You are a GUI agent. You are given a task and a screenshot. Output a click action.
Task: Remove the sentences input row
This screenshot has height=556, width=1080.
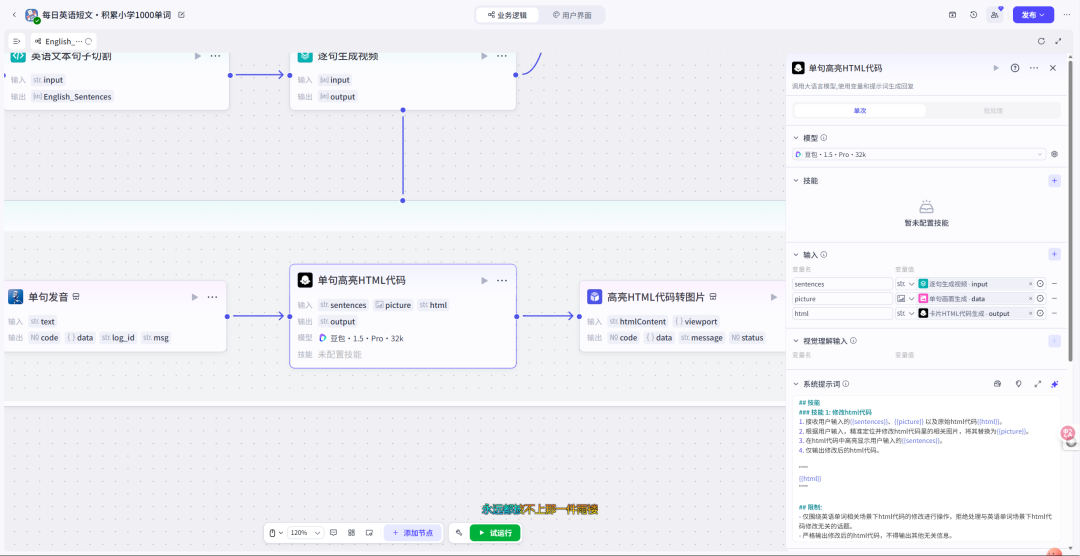coord(1054,284)
